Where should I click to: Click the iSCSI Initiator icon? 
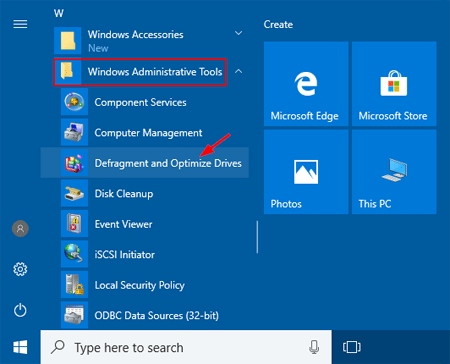pyautogui.click(x=74, y=254)
